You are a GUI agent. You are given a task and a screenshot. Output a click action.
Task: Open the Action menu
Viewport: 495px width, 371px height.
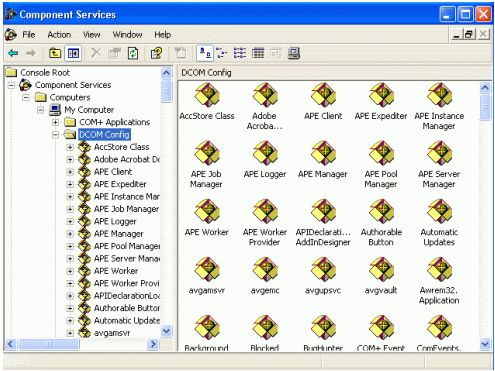click(x=59, y=35)
